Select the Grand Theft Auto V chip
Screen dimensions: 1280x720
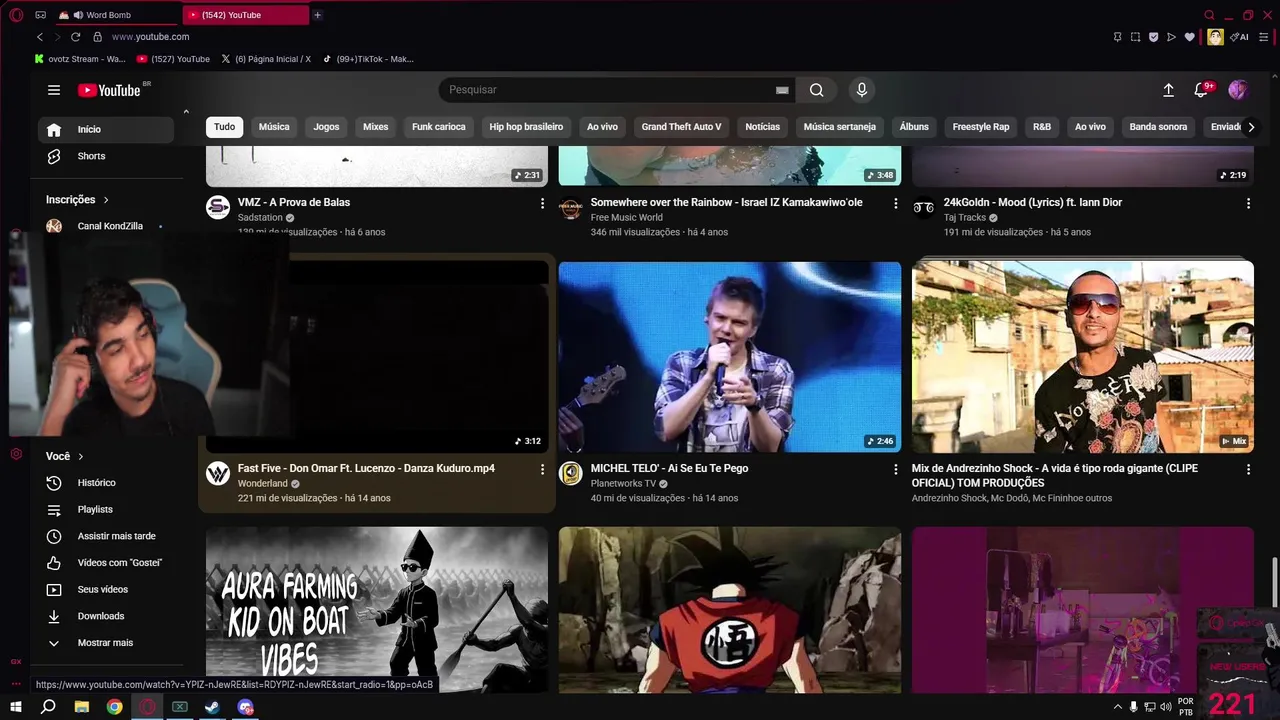click(x=681, y=127)
